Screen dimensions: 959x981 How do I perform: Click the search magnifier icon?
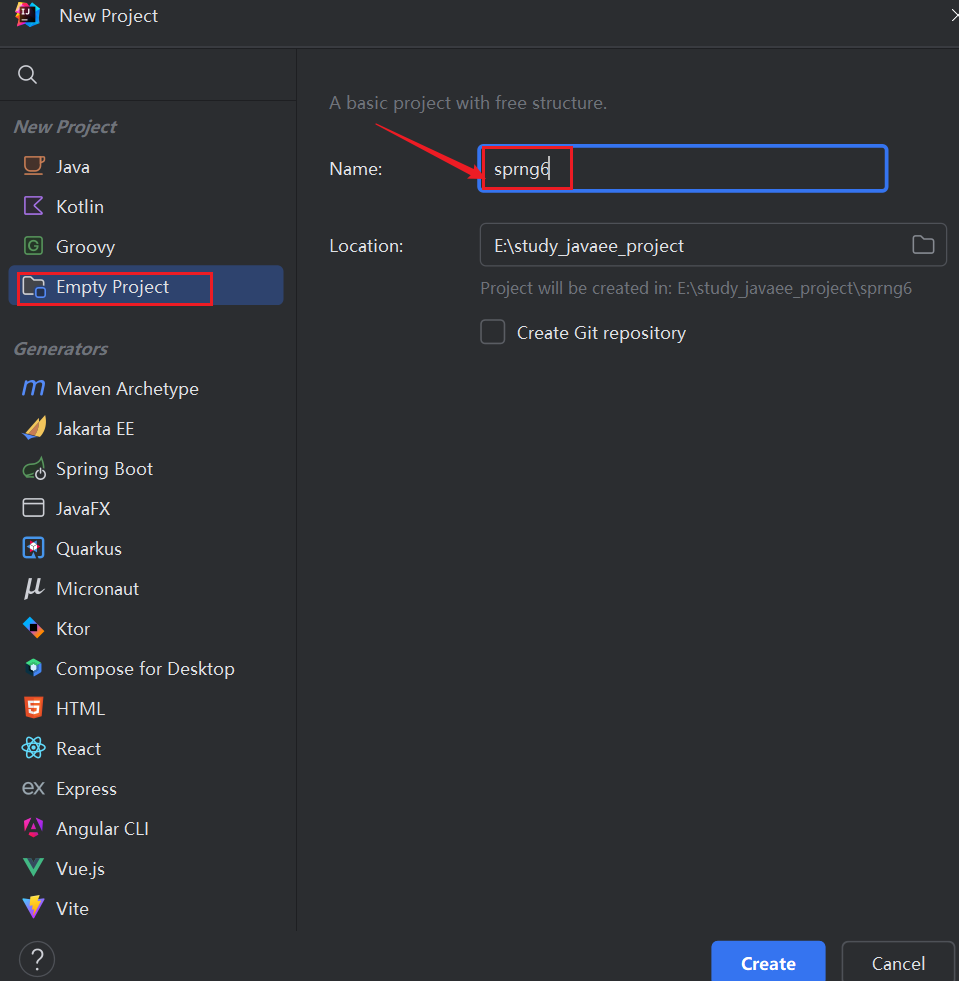28,74
